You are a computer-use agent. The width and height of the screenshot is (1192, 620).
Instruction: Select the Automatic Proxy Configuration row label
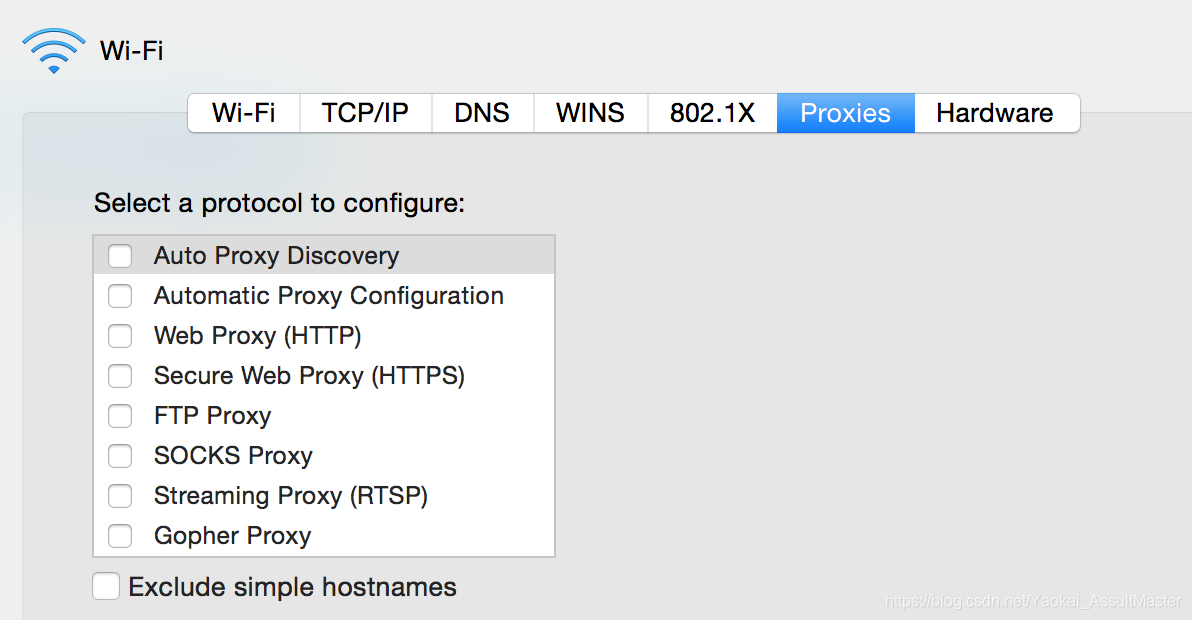point(328,296)
